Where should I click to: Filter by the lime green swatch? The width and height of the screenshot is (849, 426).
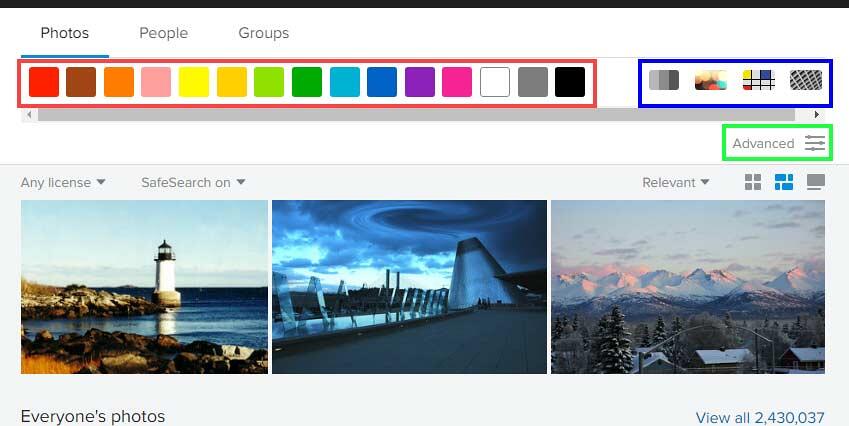point(269,82)
